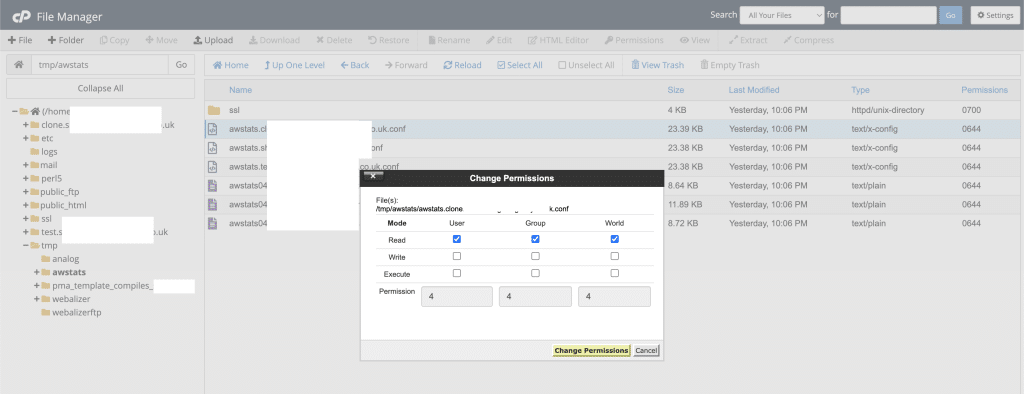This screenshot has width=1024, height=394.
Task: Enable World Execute permission checkbox
Action: (615, 273)
